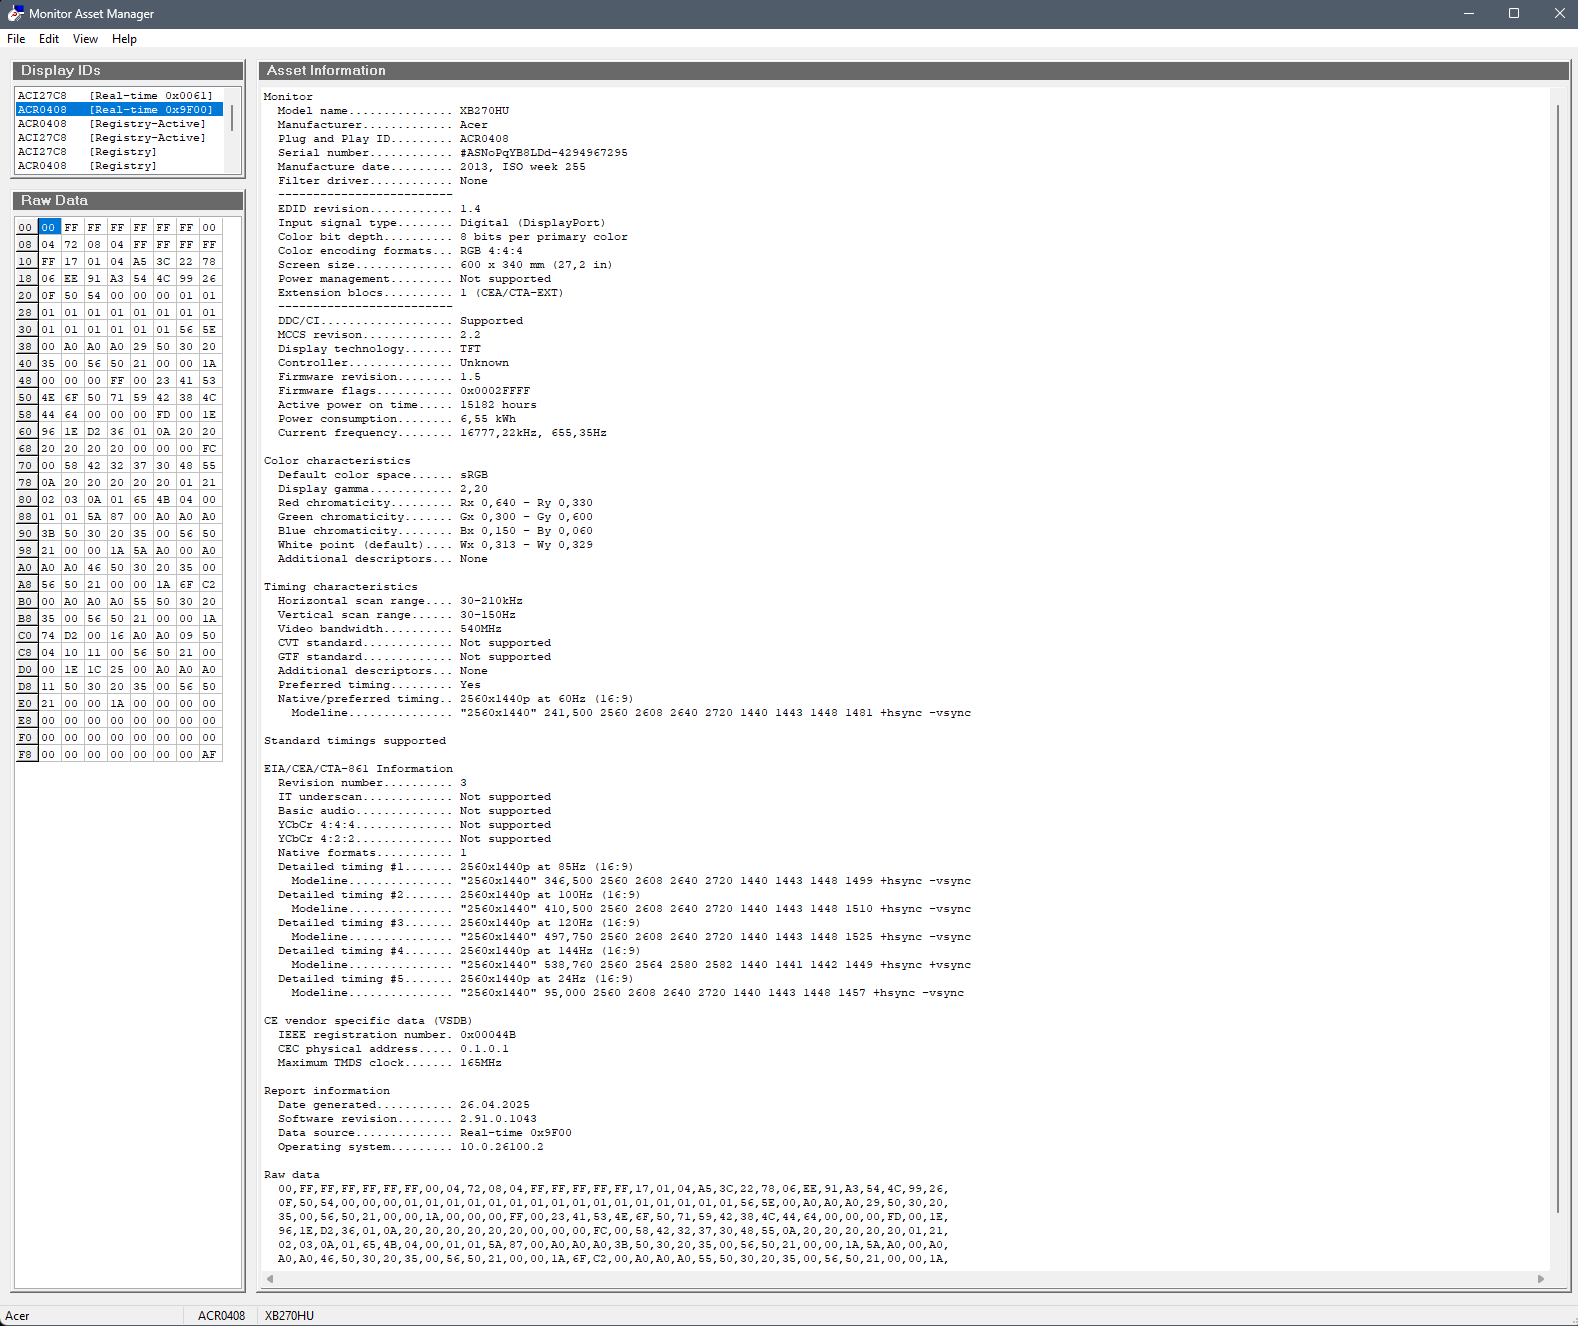Click Default color space sRGB value
The width and height of the screenshot is (1578, 1326).
point(474,475)
